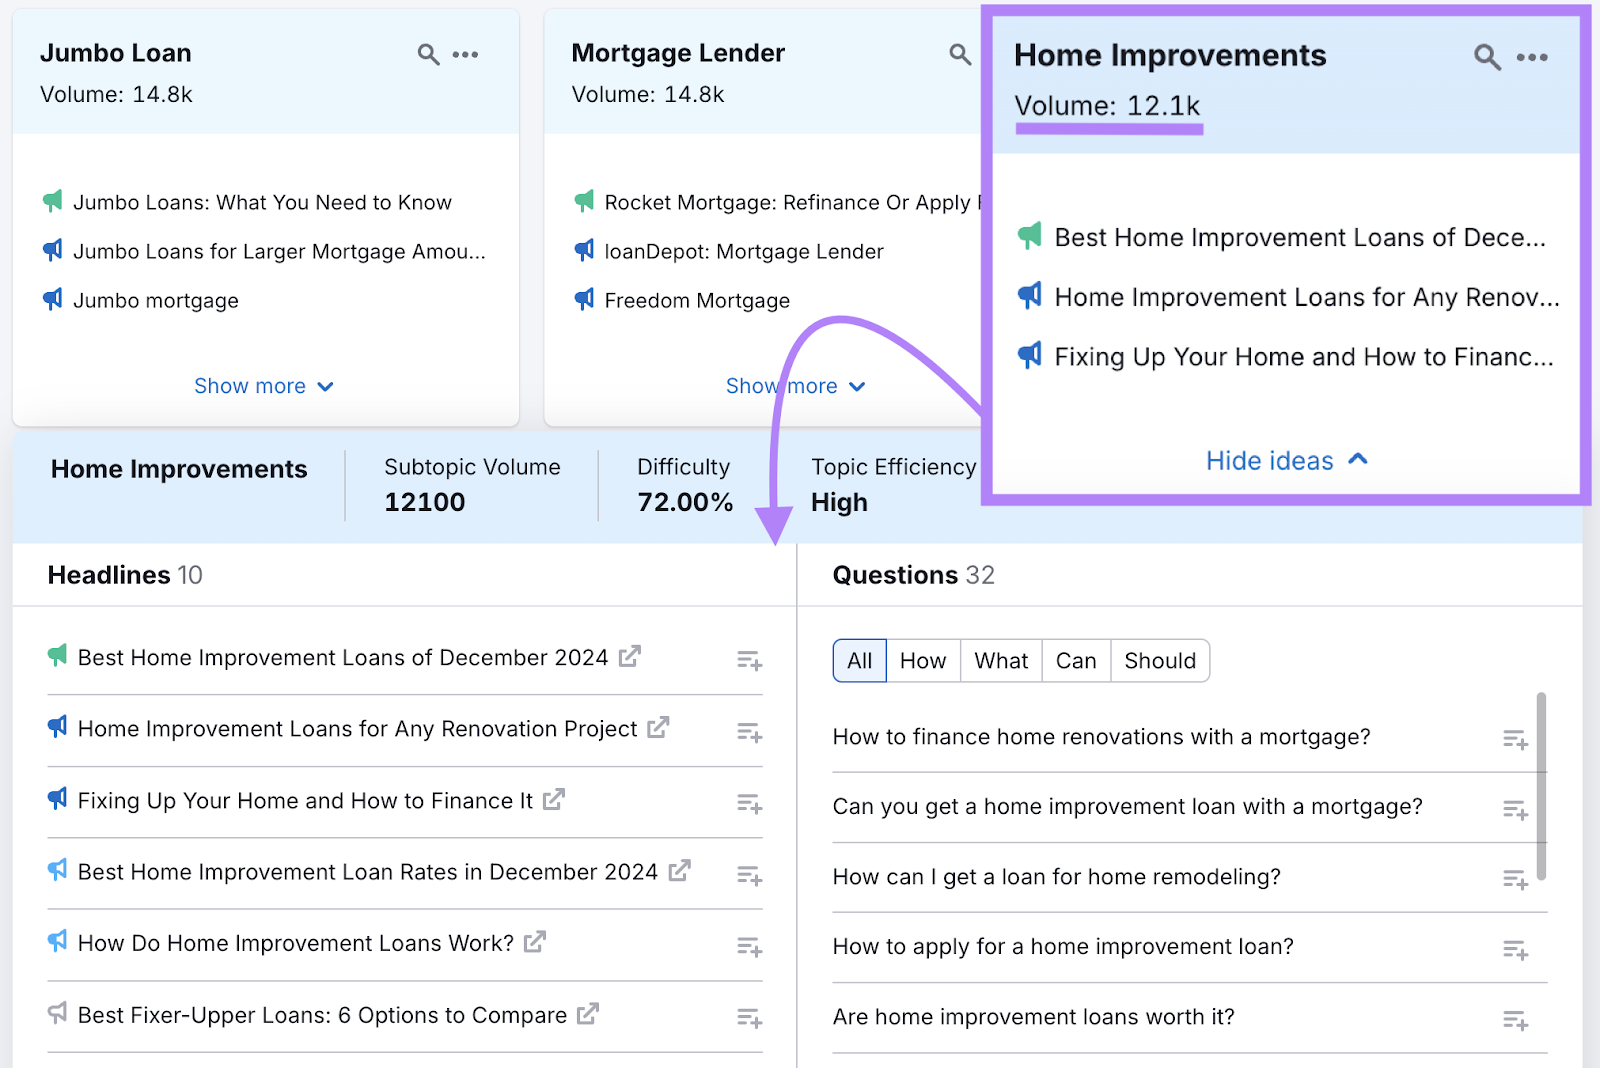Viewport: 1600px width, 1068px height.
Task: Click the Questions 32 section heading
Action: click(913, 575)
